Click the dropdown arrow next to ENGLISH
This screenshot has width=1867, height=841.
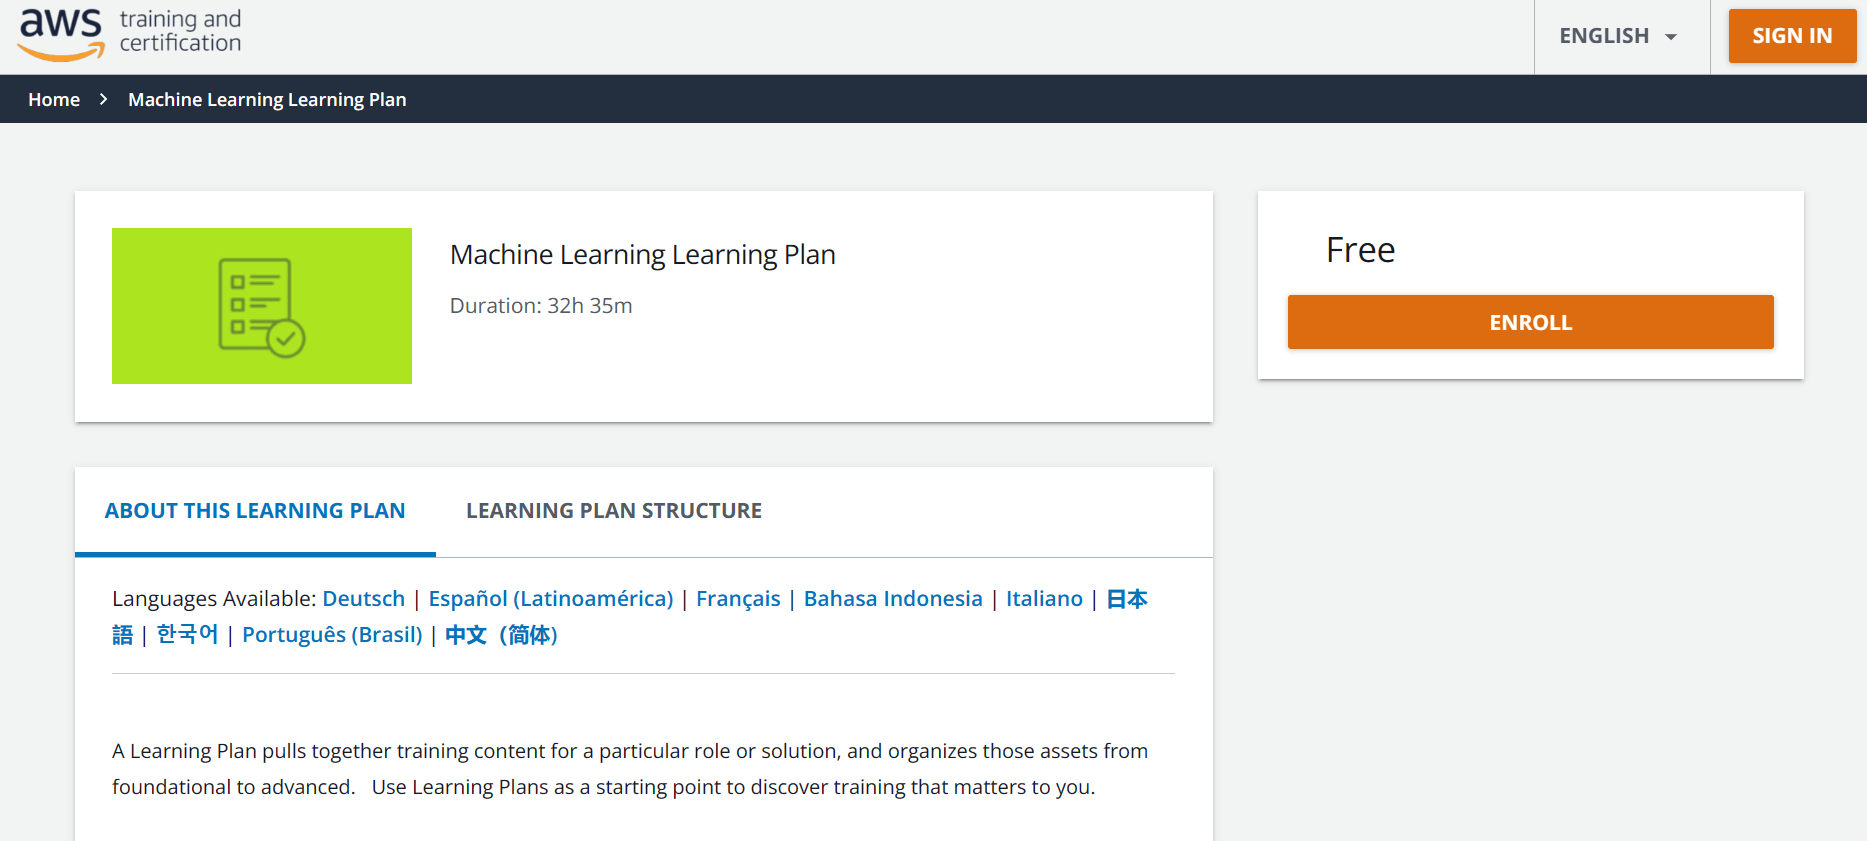coord(1670,37)
